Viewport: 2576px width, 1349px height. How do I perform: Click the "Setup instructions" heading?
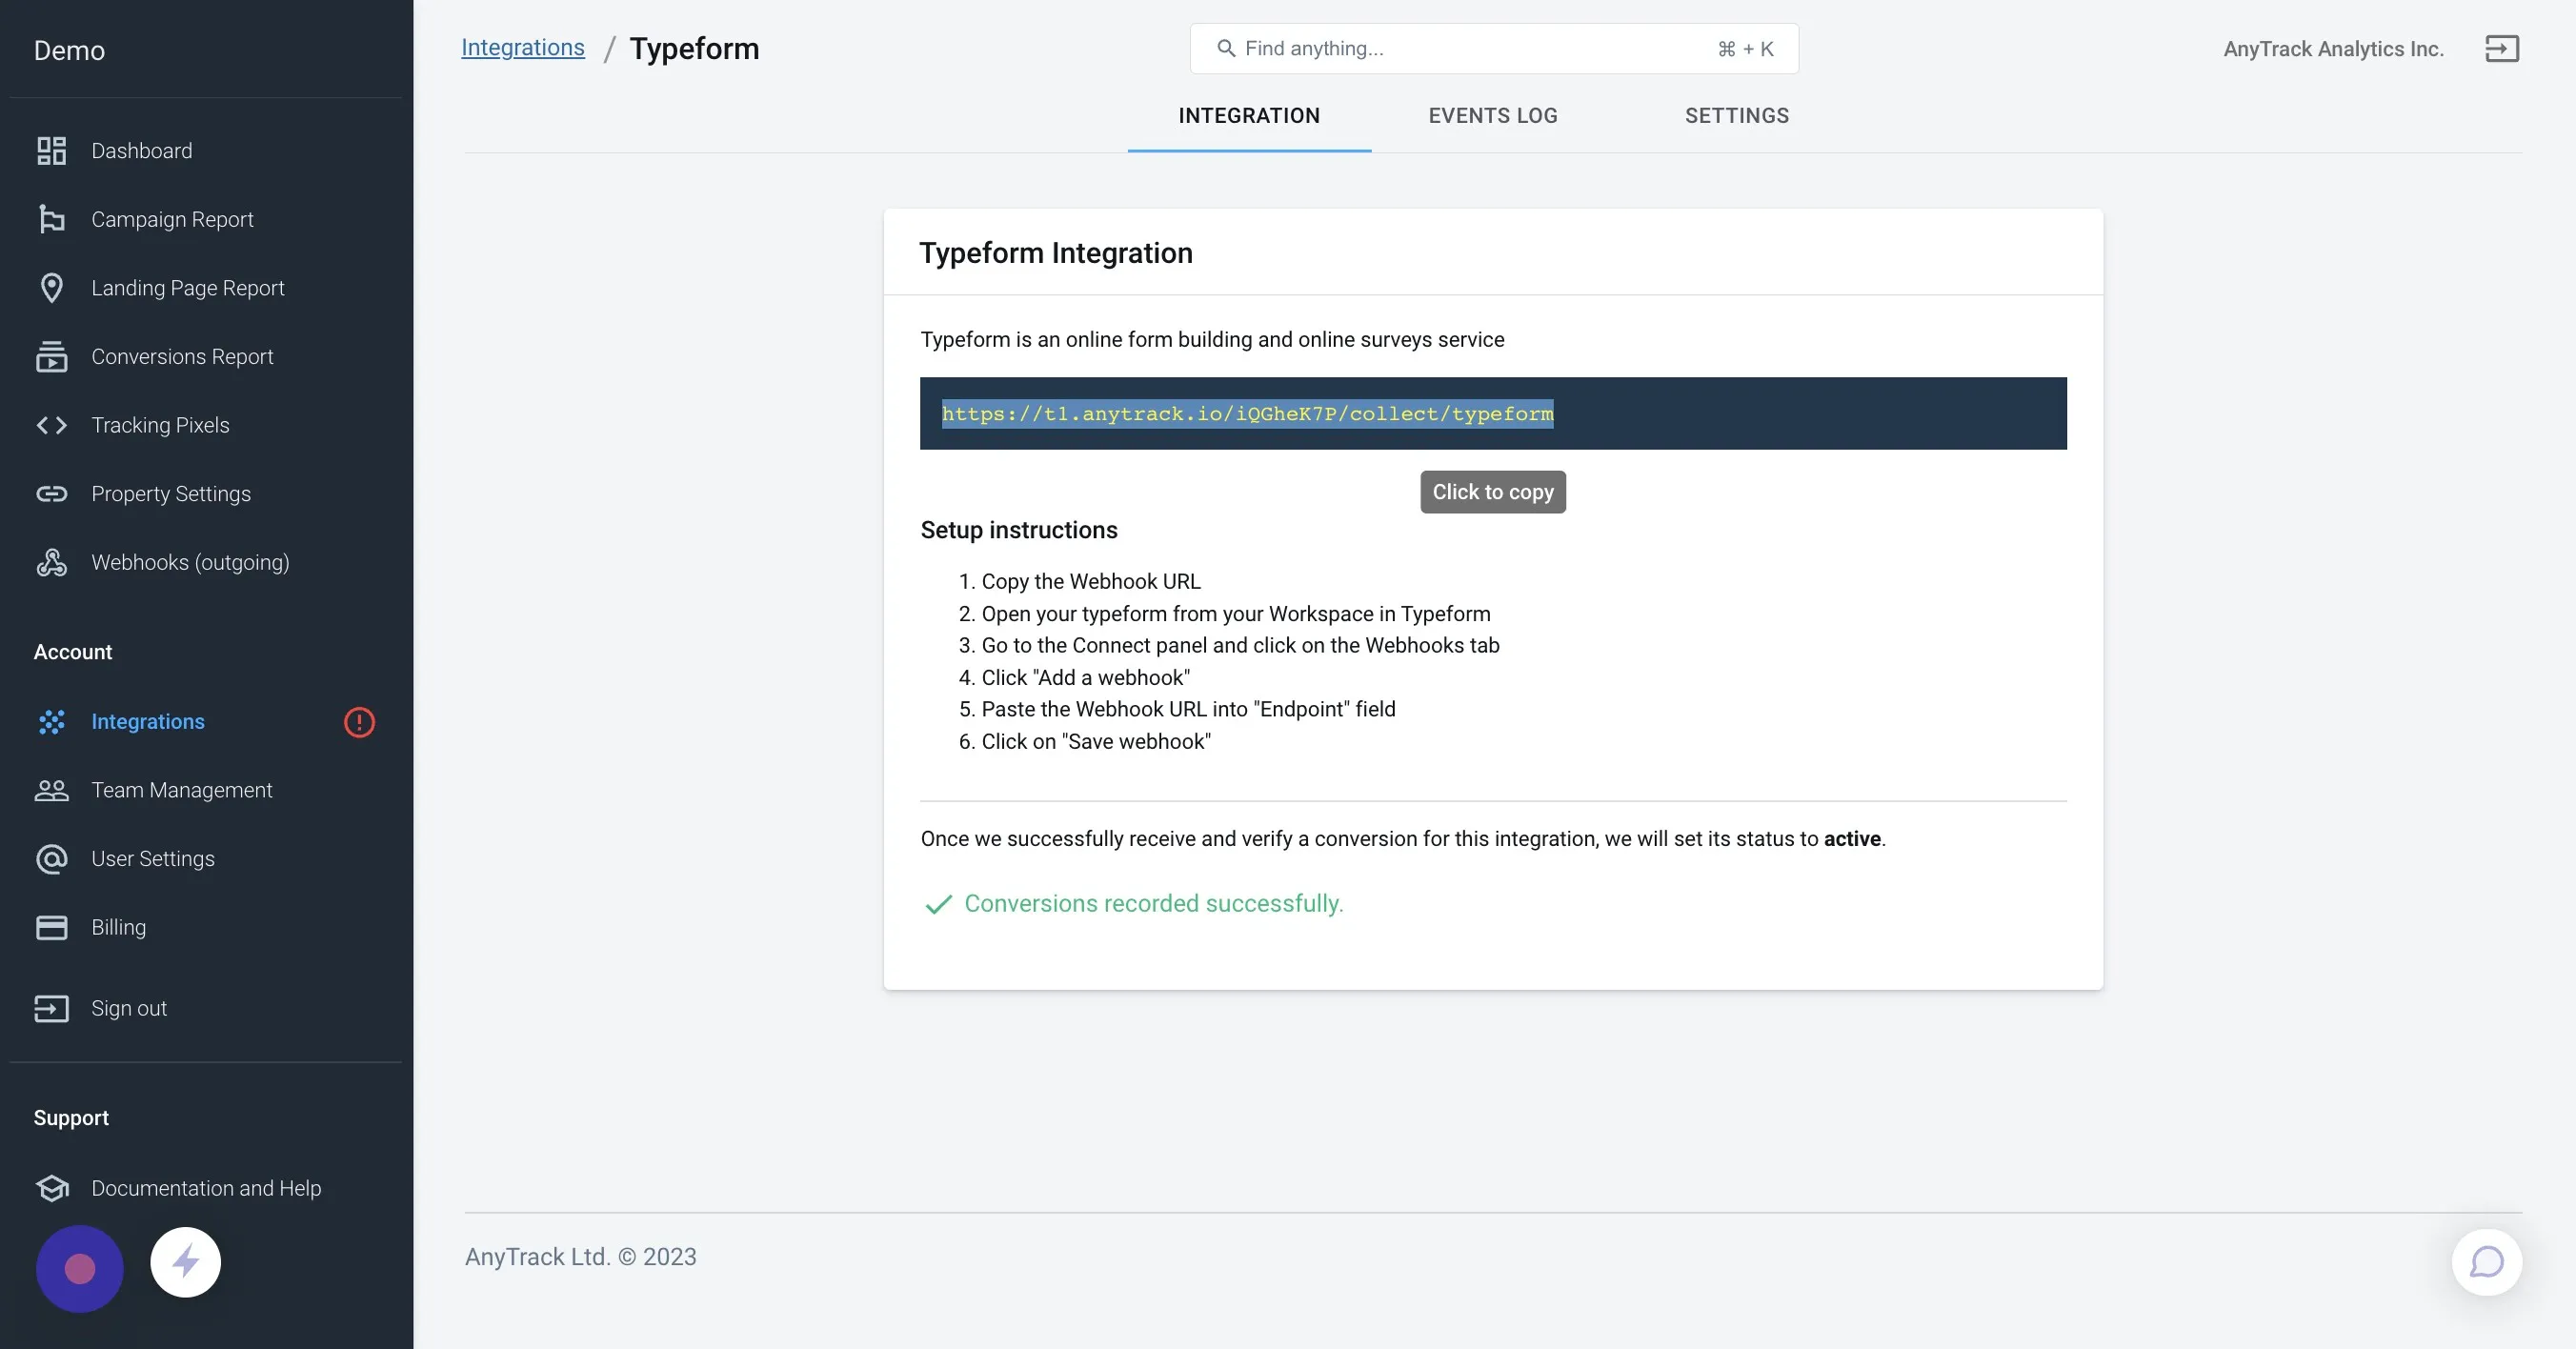(x=1019, y=530)
